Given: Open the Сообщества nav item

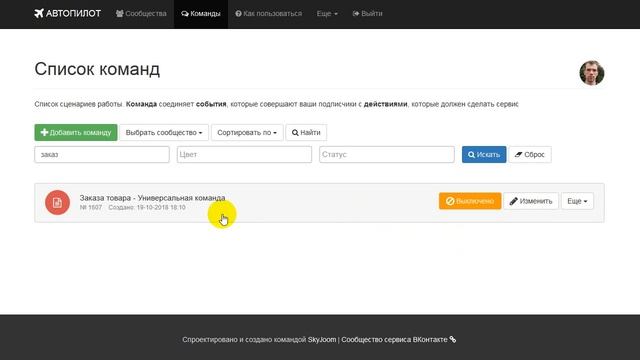Looking at the screenshot, I should [141, 13].
